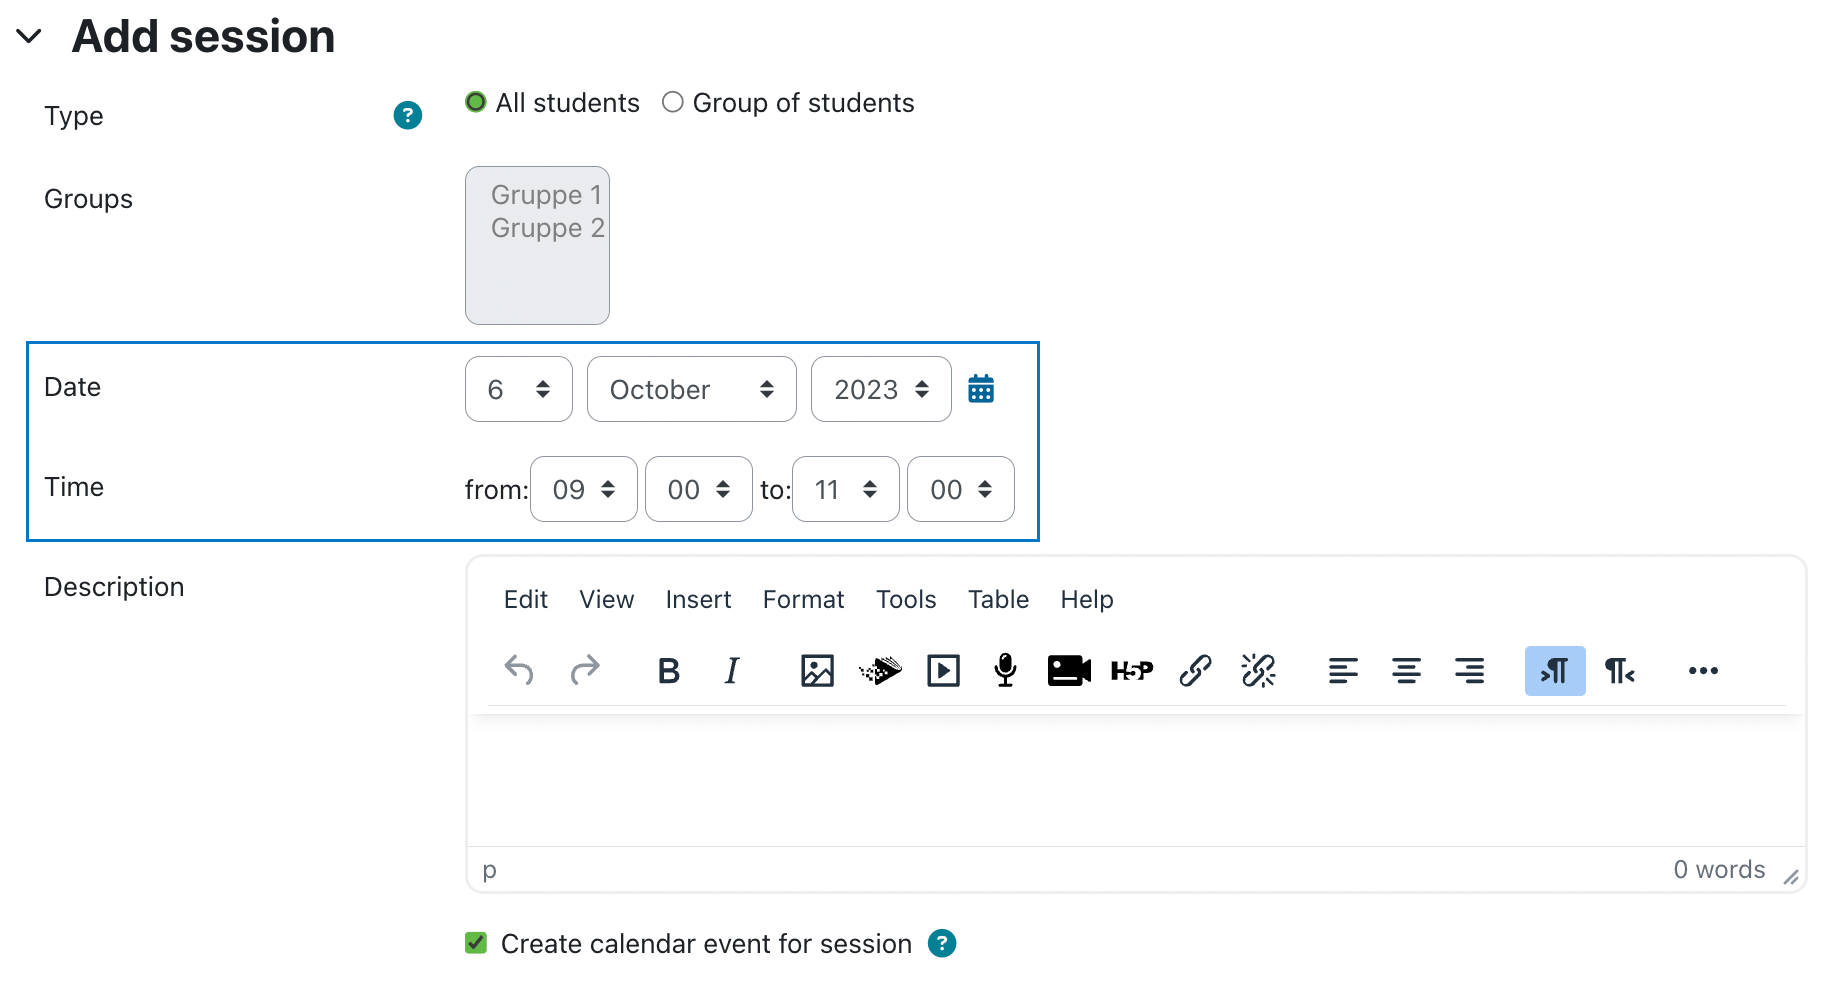Click the Type help question mark
The height and width of the screenshot is (984, 1836).
click(408, 116)
